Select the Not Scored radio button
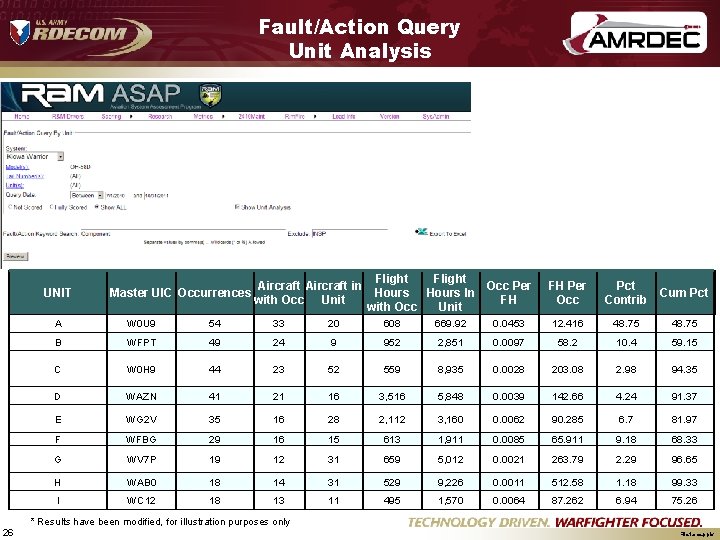The image size is (720, 540). [x=11, y=208]
